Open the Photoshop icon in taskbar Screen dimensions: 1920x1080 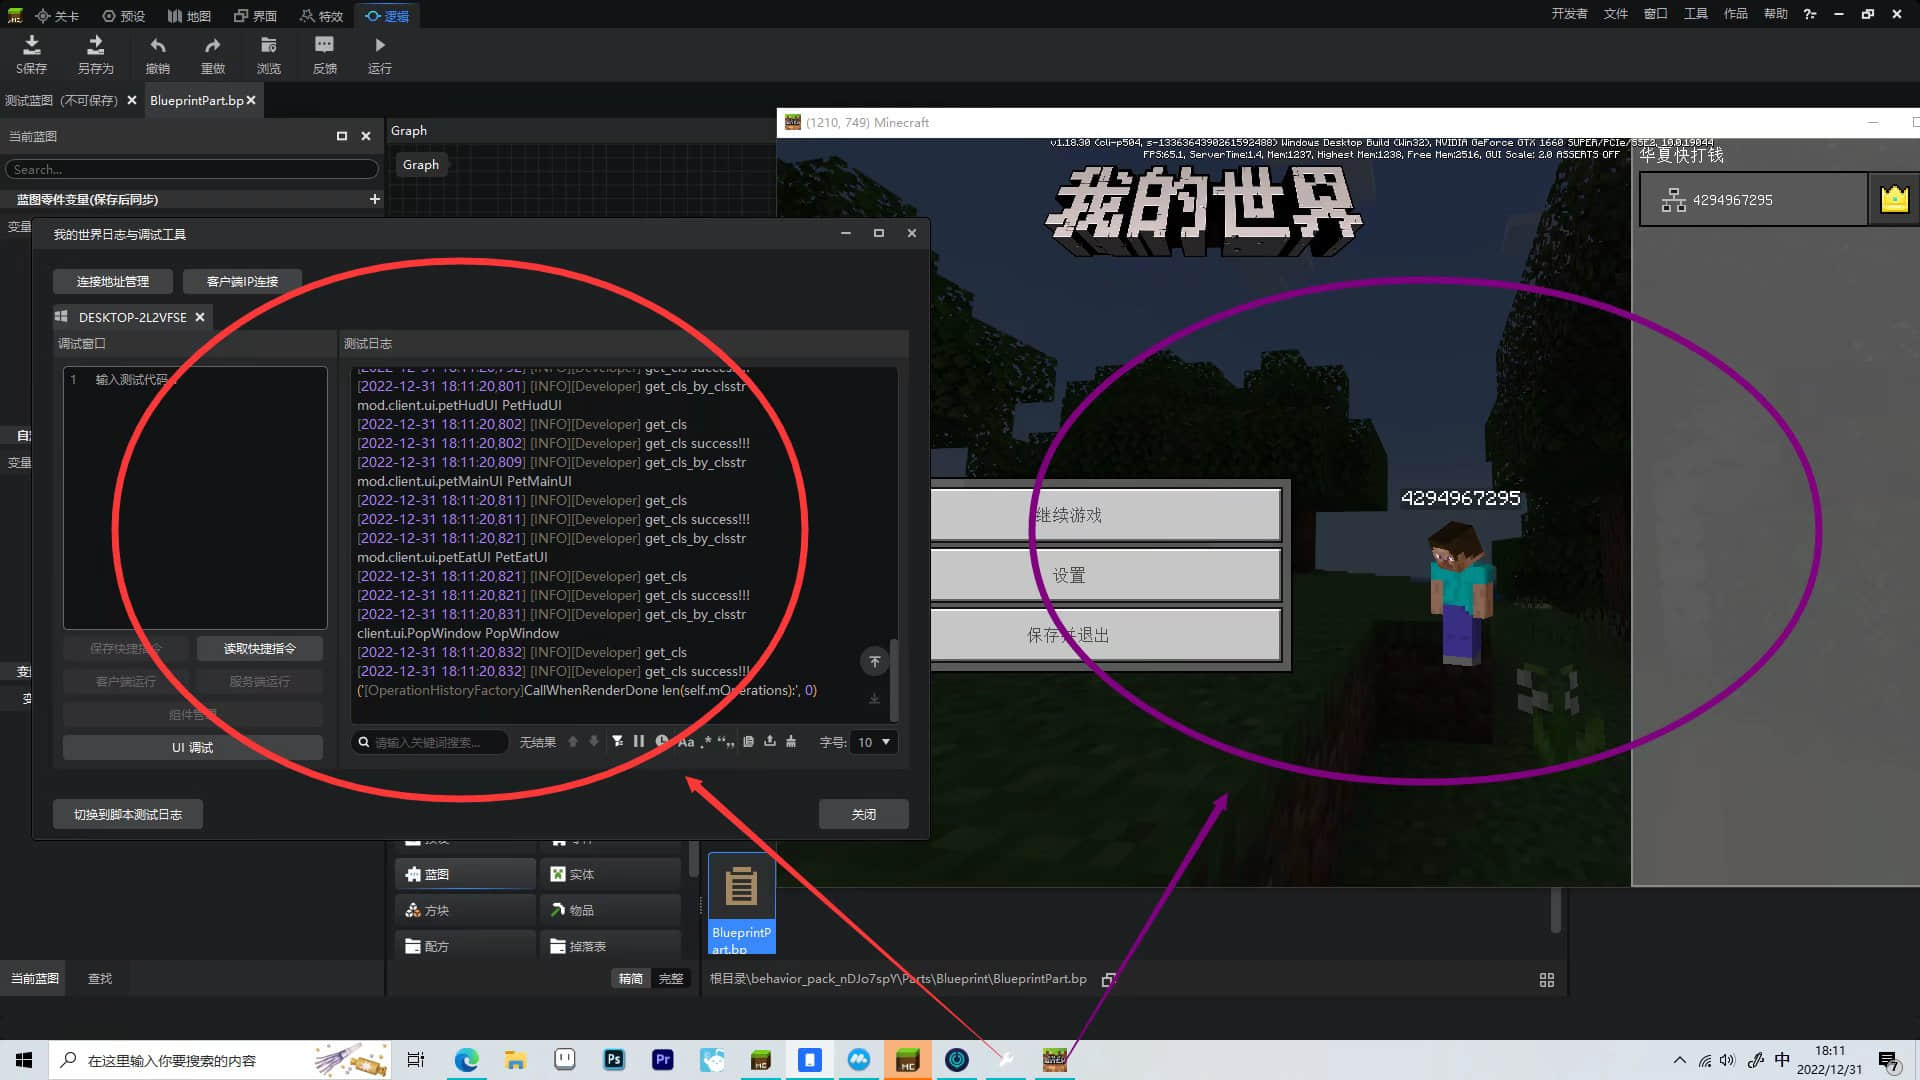point(614,1060)
